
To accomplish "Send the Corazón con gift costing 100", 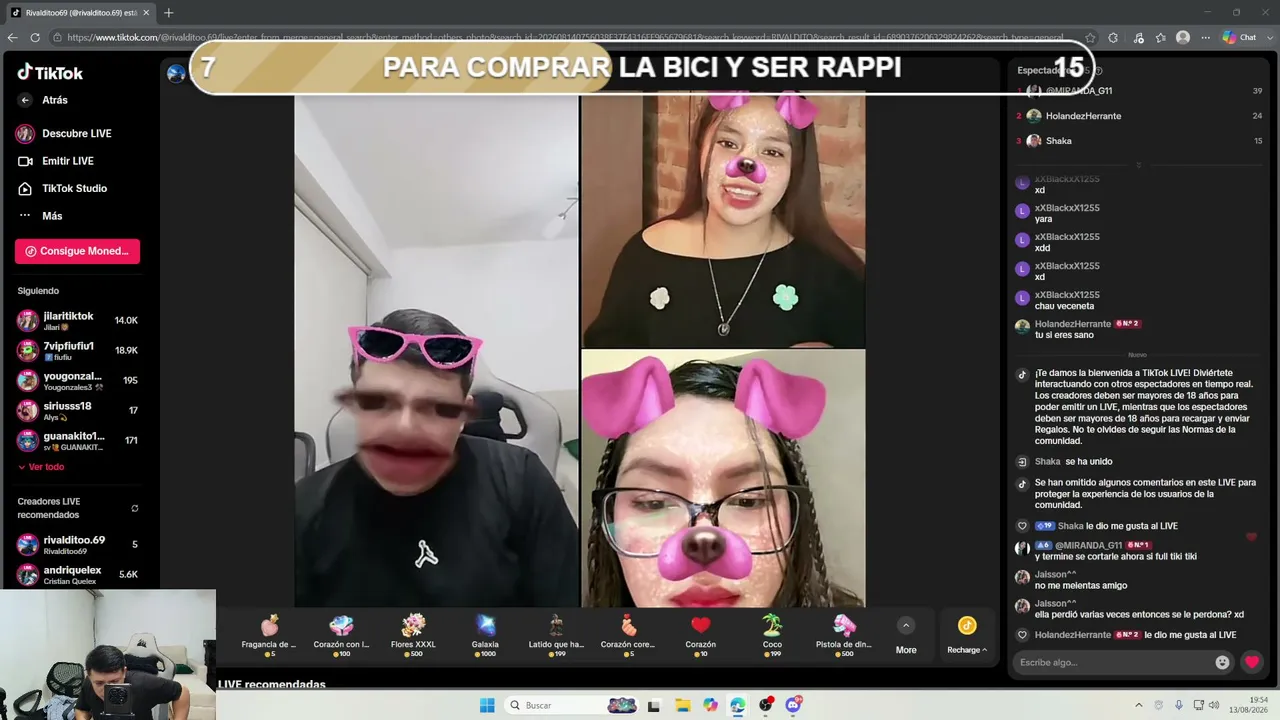I will click(341, 635).
